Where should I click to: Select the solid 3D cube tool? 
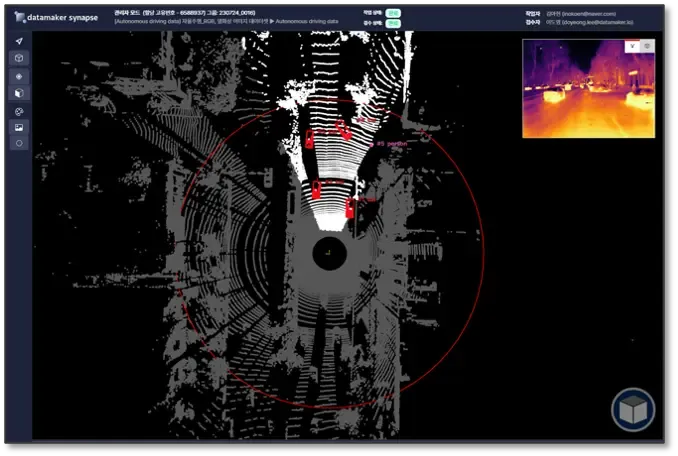(x=19, y=93)
